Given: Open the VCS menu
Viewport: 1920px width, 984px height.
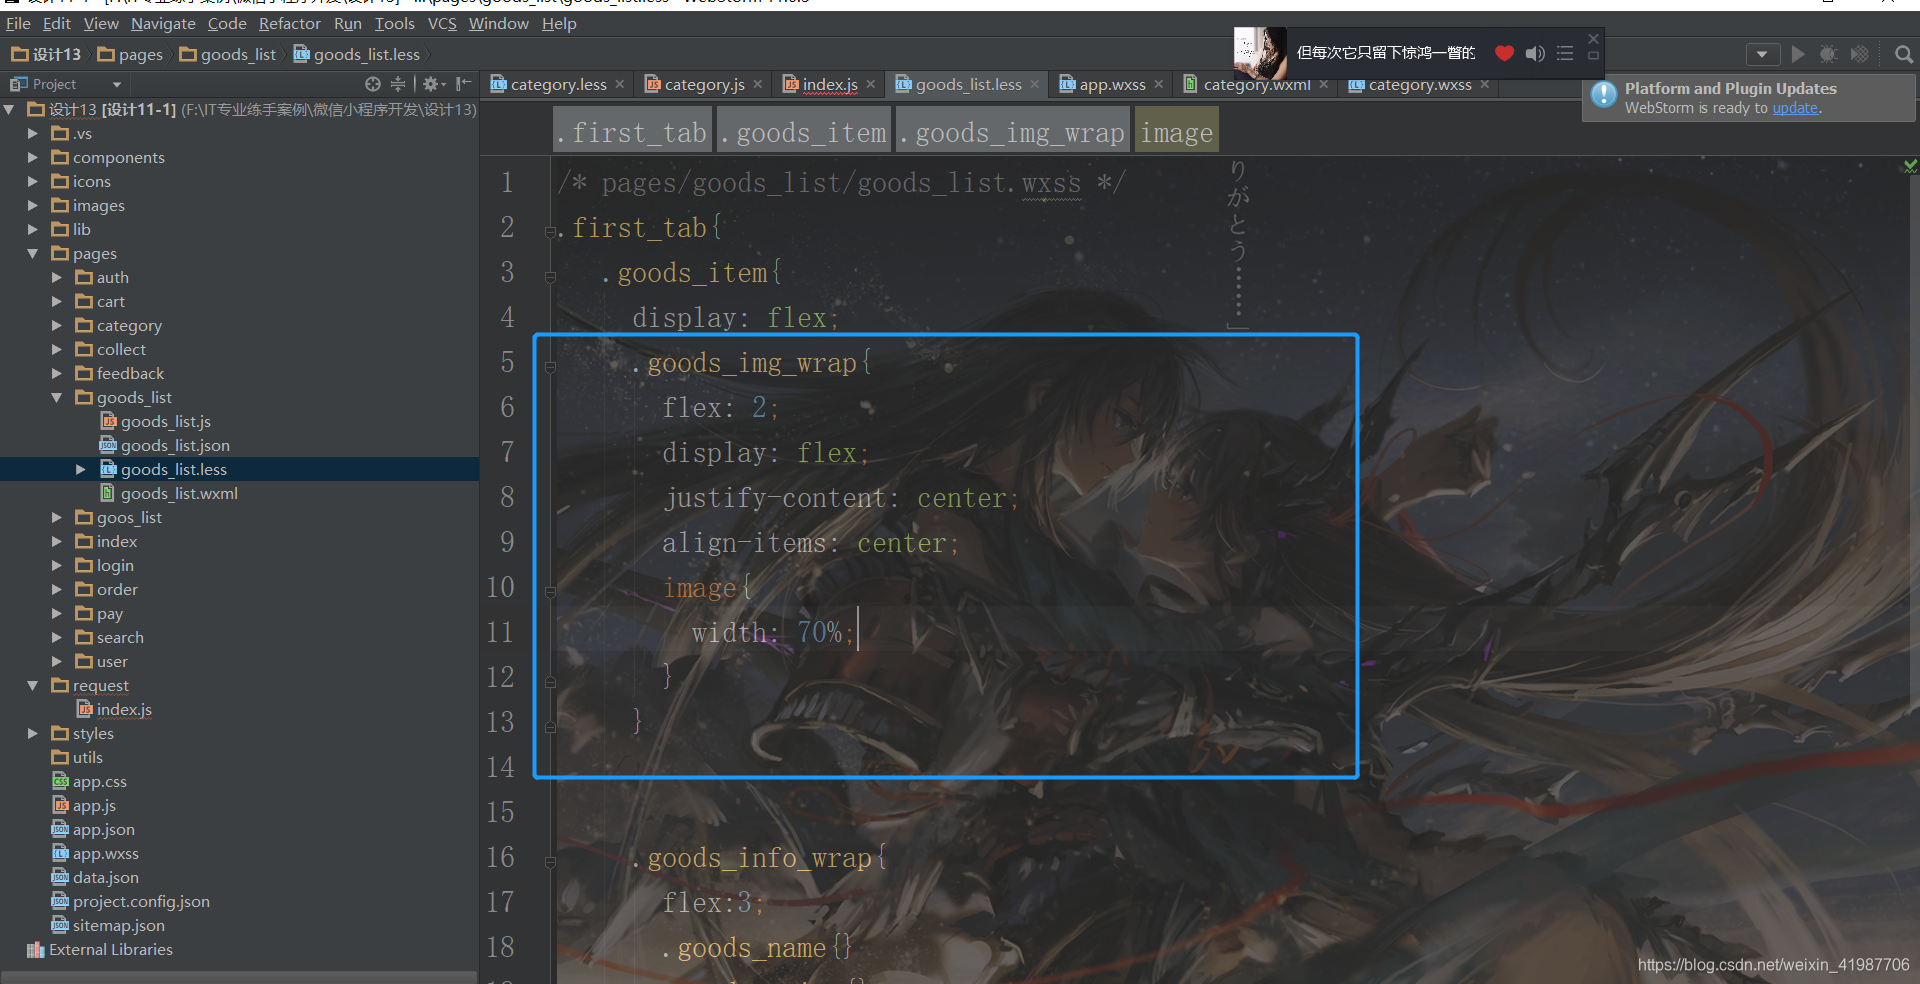Looking at the screenshot, I should [x=442, y=23].
